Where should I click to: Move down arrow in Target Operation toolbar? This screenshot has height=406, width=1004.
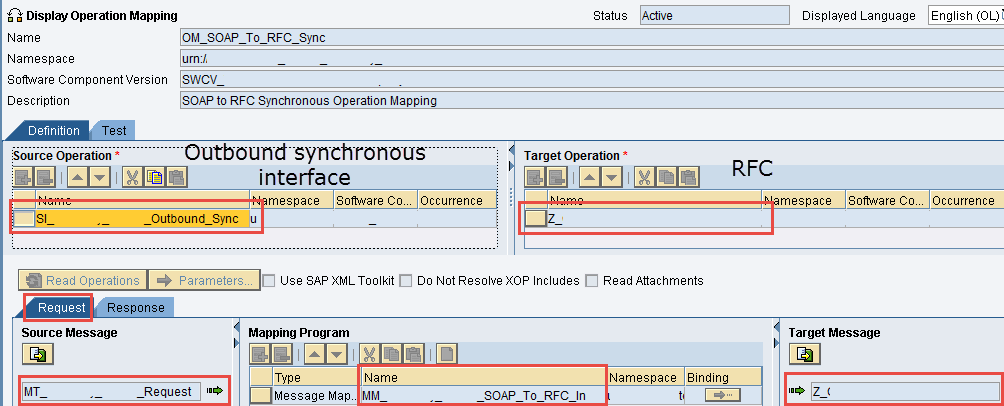click(x=611, y=177)
